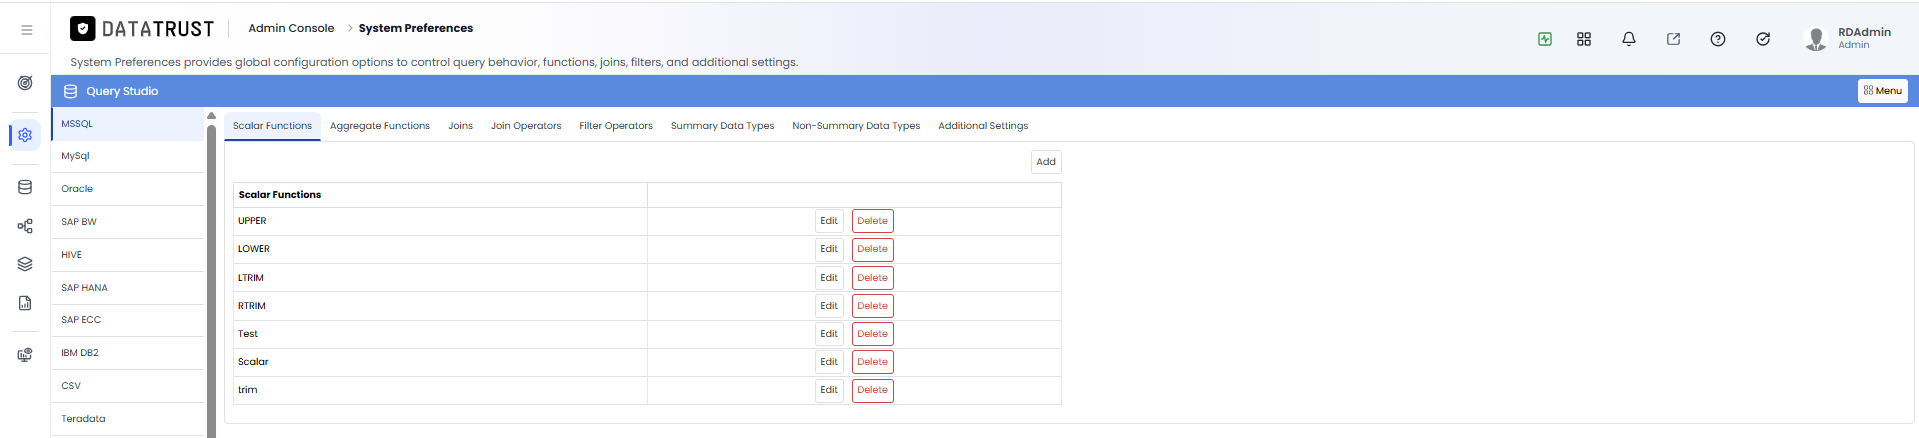Screen dimensions: 1919x438
Task: Open the help question mark icon
Action: (1718, 39)
